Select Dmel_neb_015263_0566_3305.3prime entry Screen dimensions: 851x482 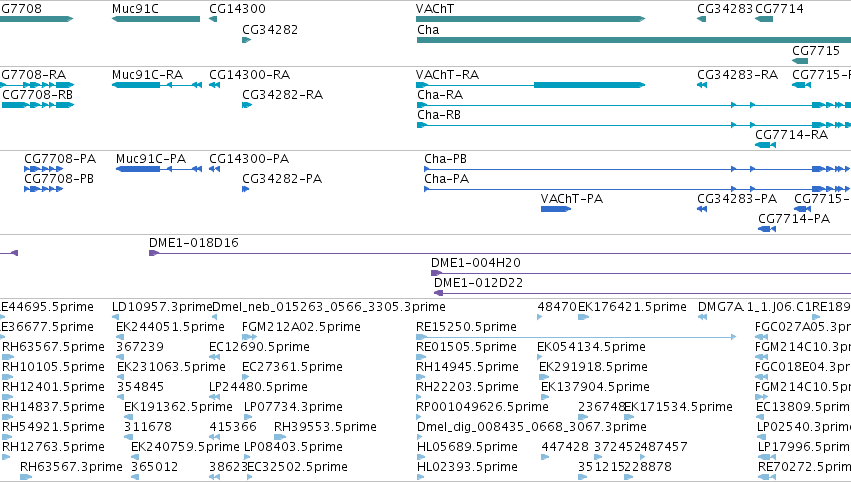pyautogui.click(x=329, y=307)
